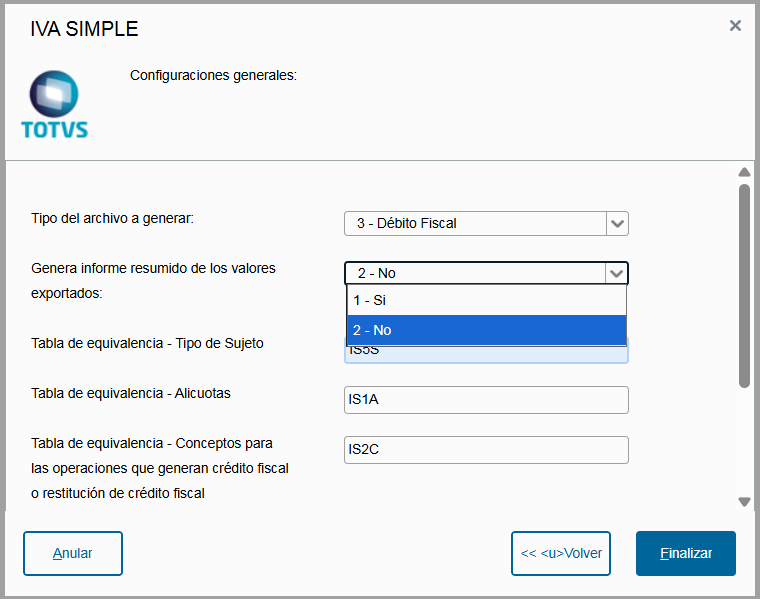Click the Finalizar button
760x599 pixels.
coord(686,553)
